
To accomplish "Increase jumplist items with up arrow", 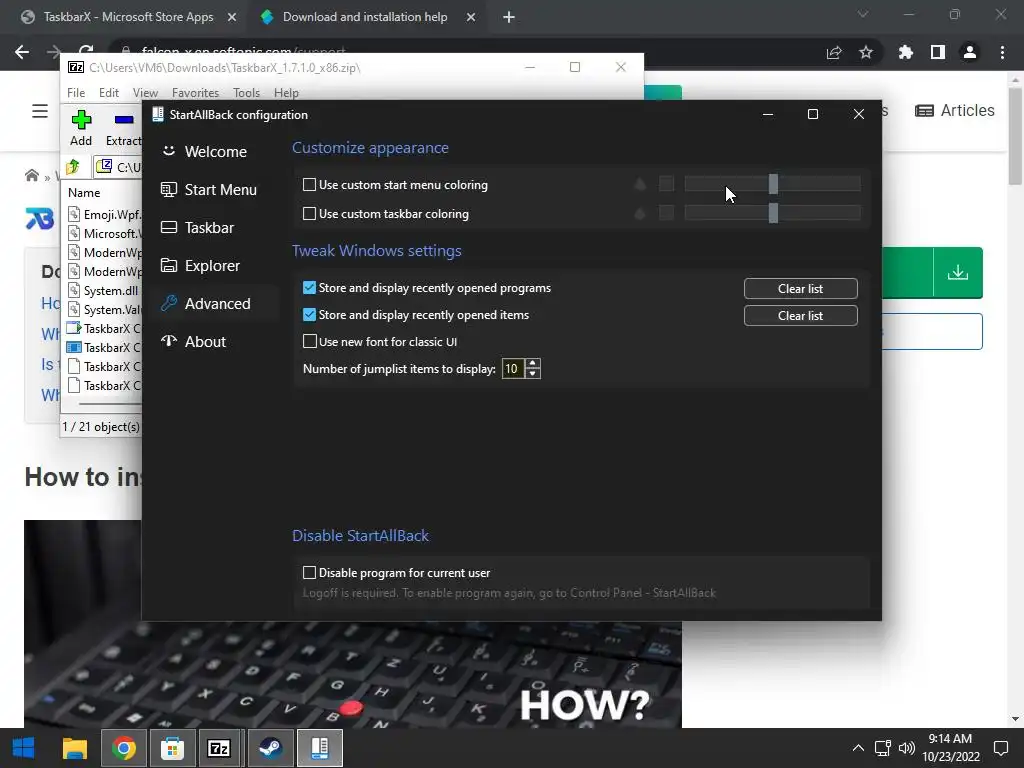I will [x=533, y=364].
